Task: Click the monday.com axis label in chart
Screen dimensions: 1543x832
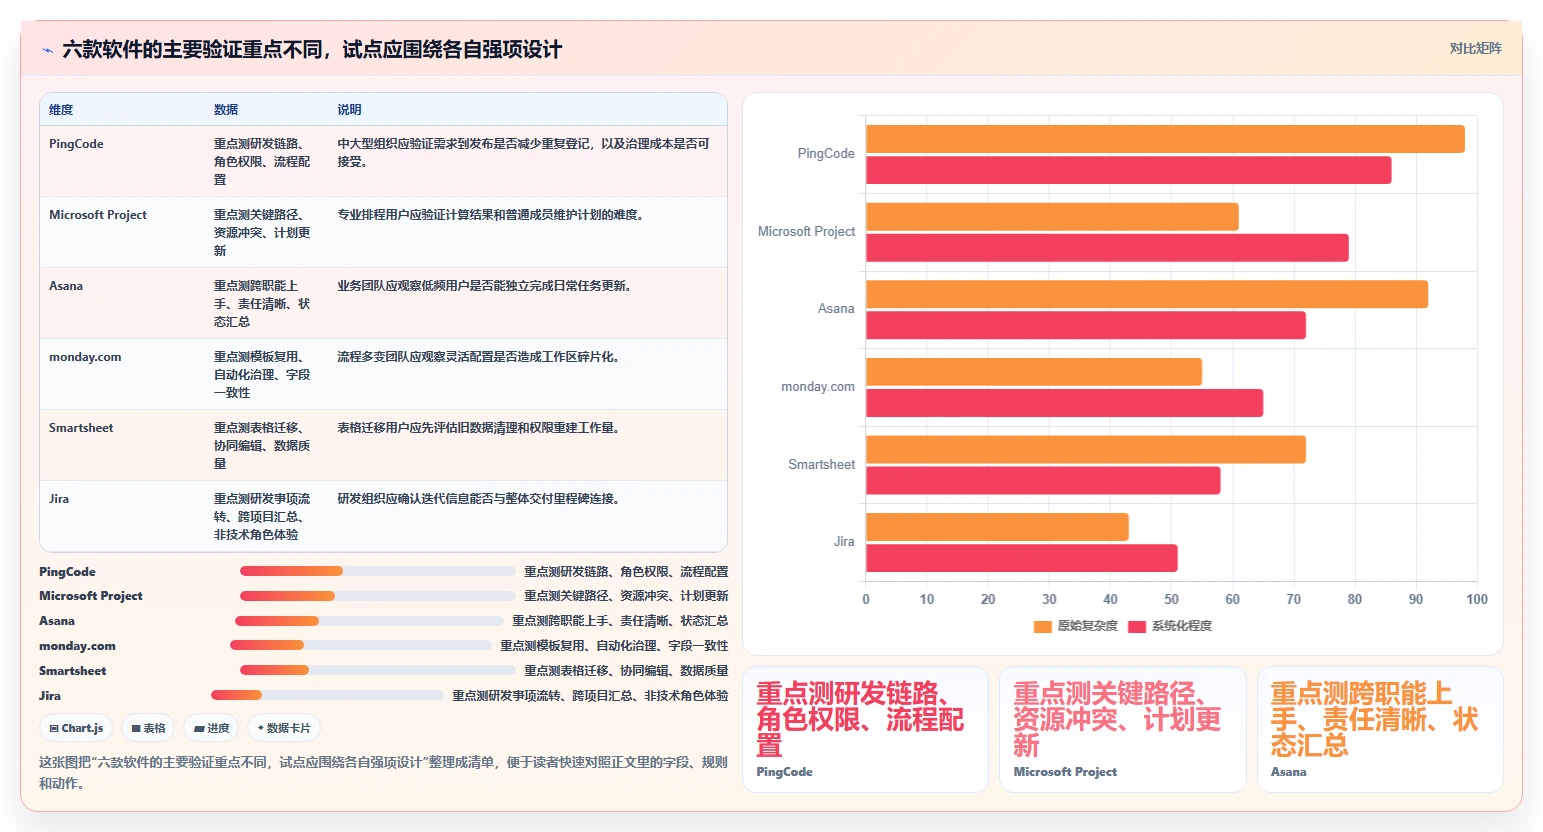Action: (x=818, y=387)
